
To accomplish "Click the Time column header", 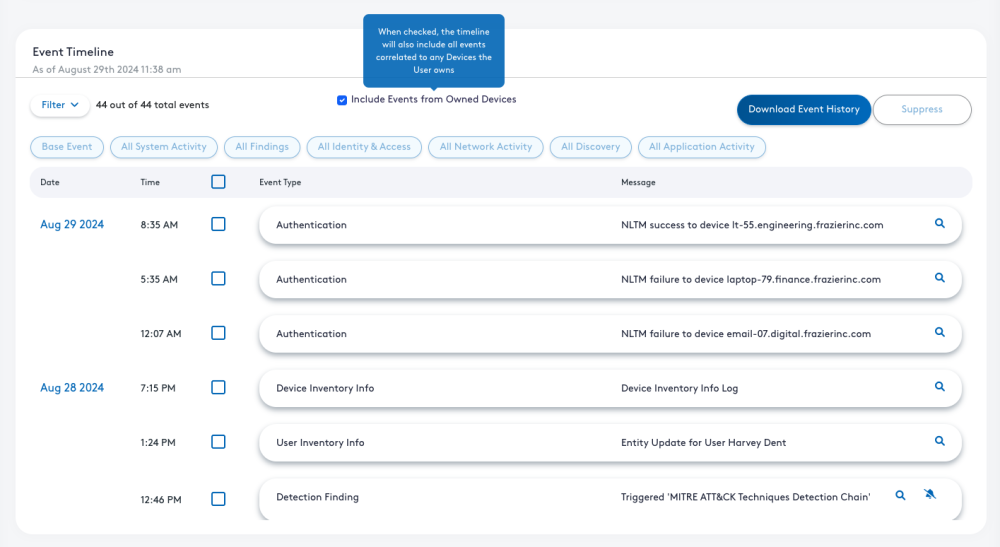I will coord(150,182).
